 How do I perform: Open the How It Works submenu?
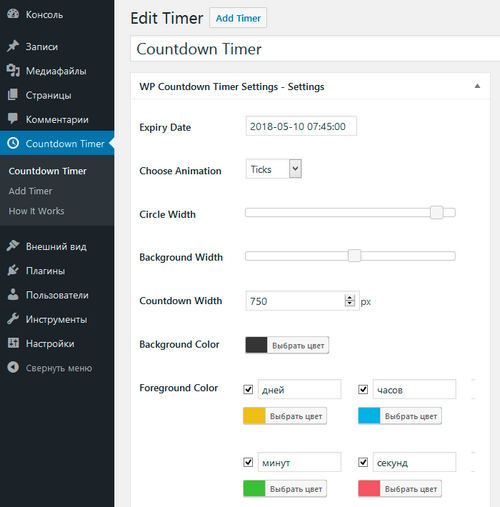[36, 211]
